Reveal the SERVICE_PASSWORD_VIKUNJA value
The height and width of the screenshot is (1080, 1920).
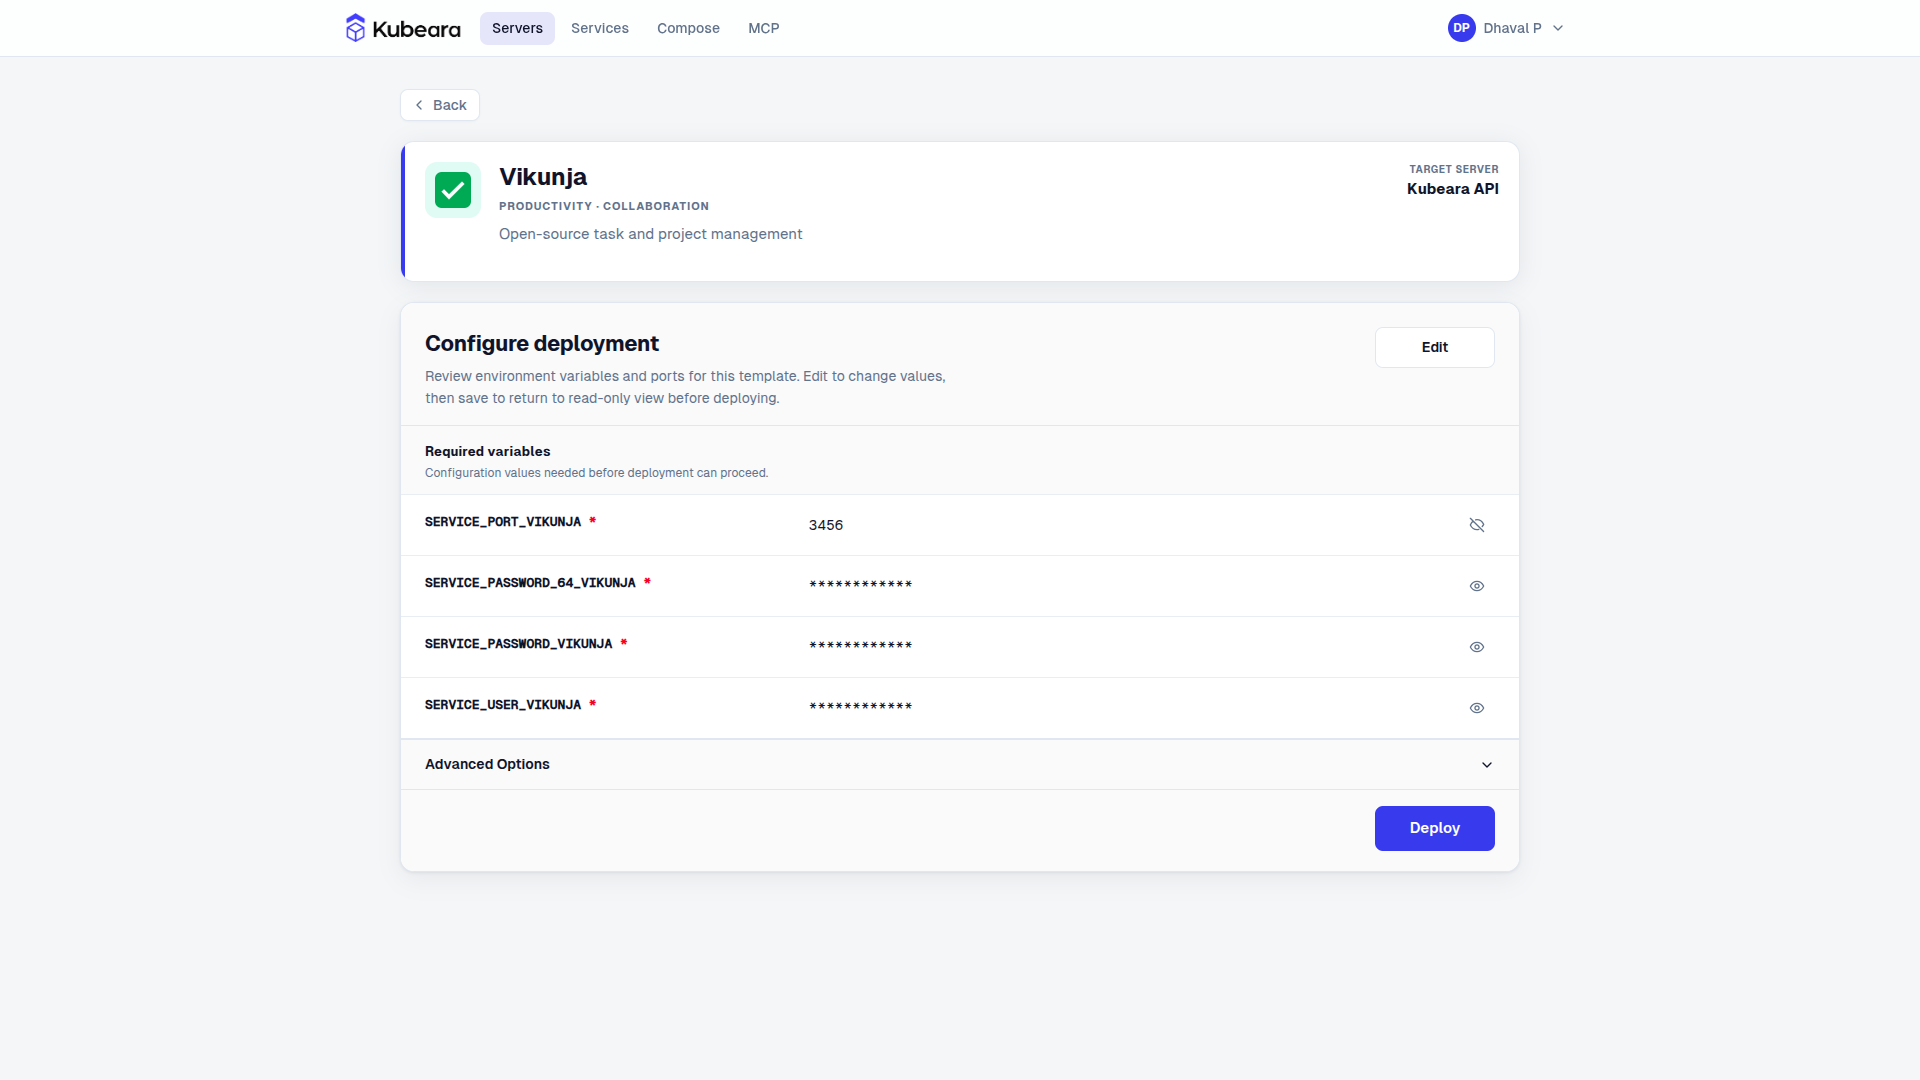(1477, 647)
